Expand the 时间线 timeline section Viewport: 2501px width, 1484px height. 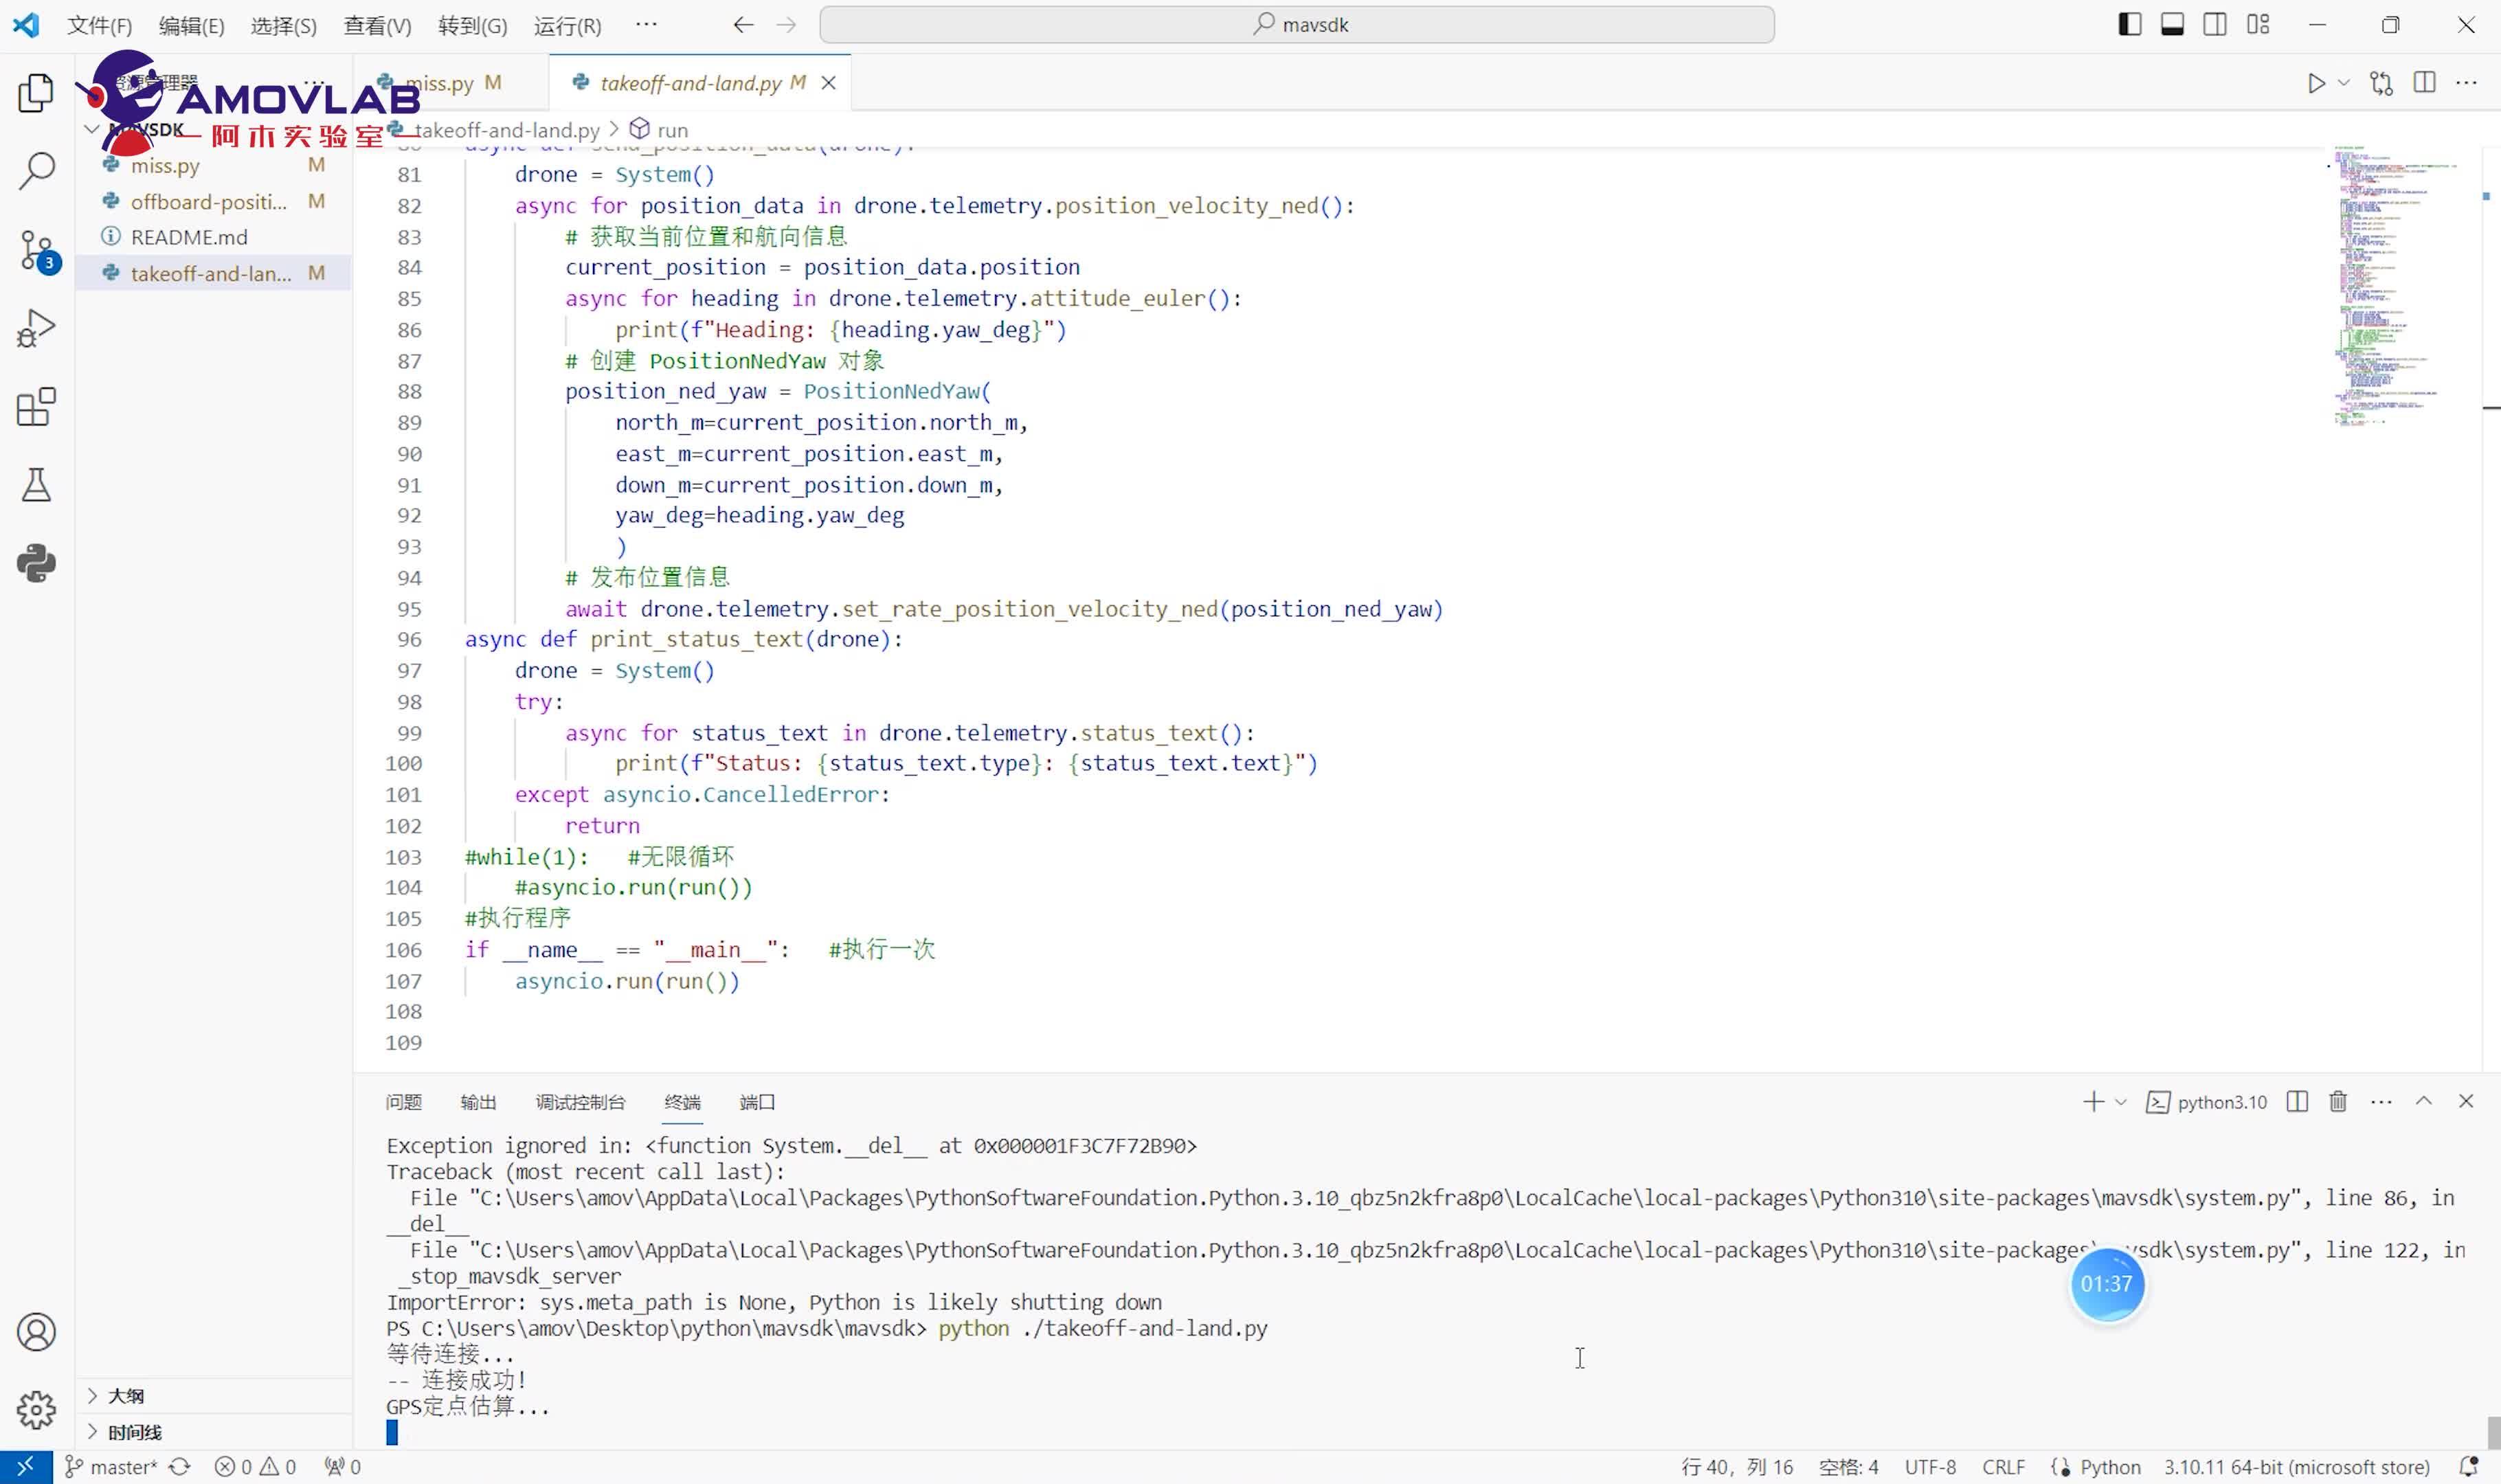click(x=134, y=1431)
